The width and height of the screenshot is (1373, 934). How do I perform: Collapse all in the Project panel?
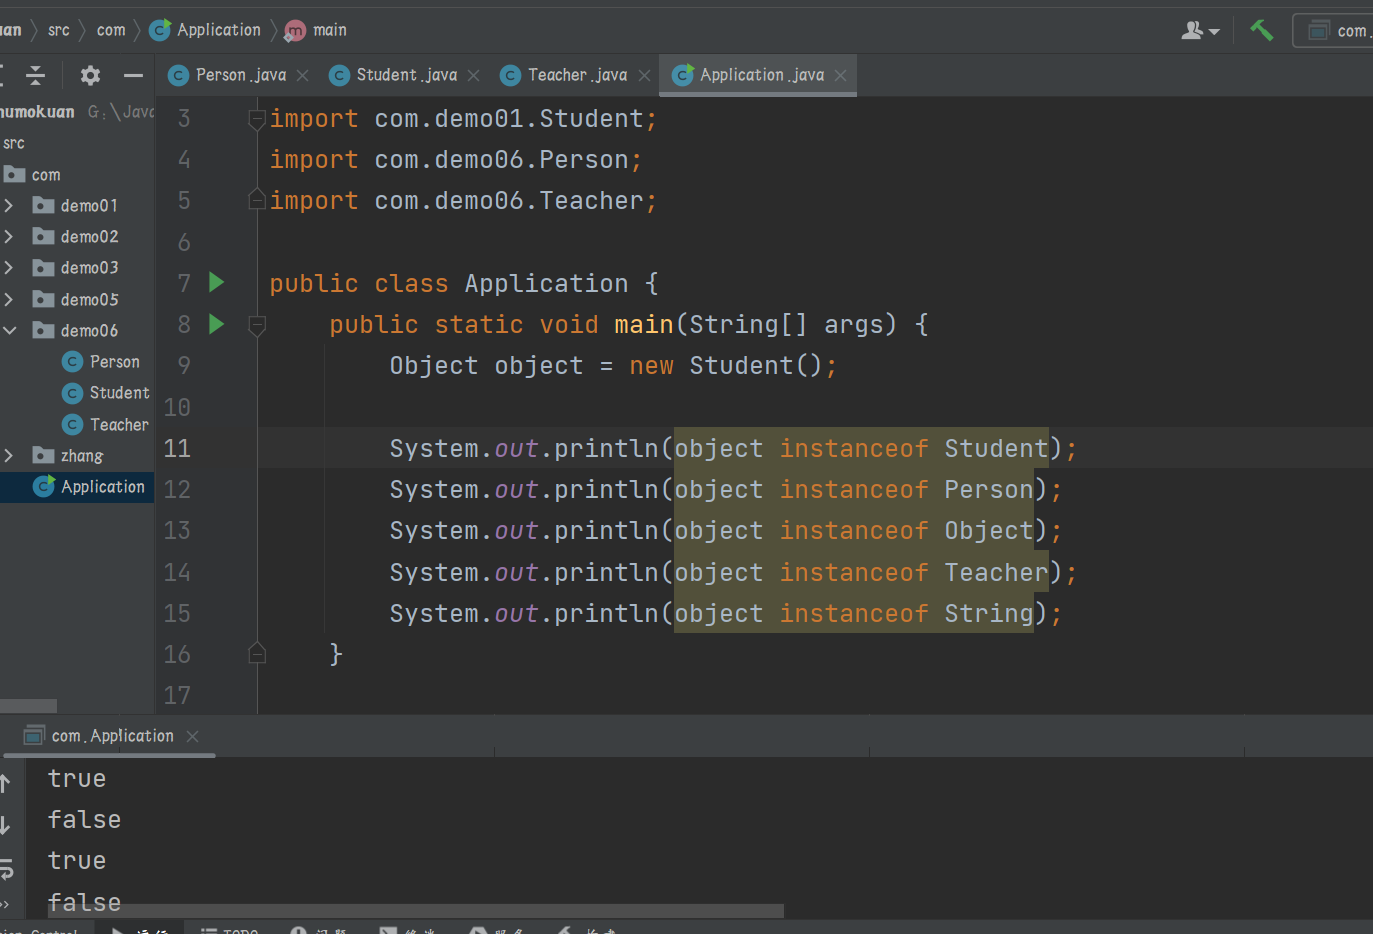(36, 75)
